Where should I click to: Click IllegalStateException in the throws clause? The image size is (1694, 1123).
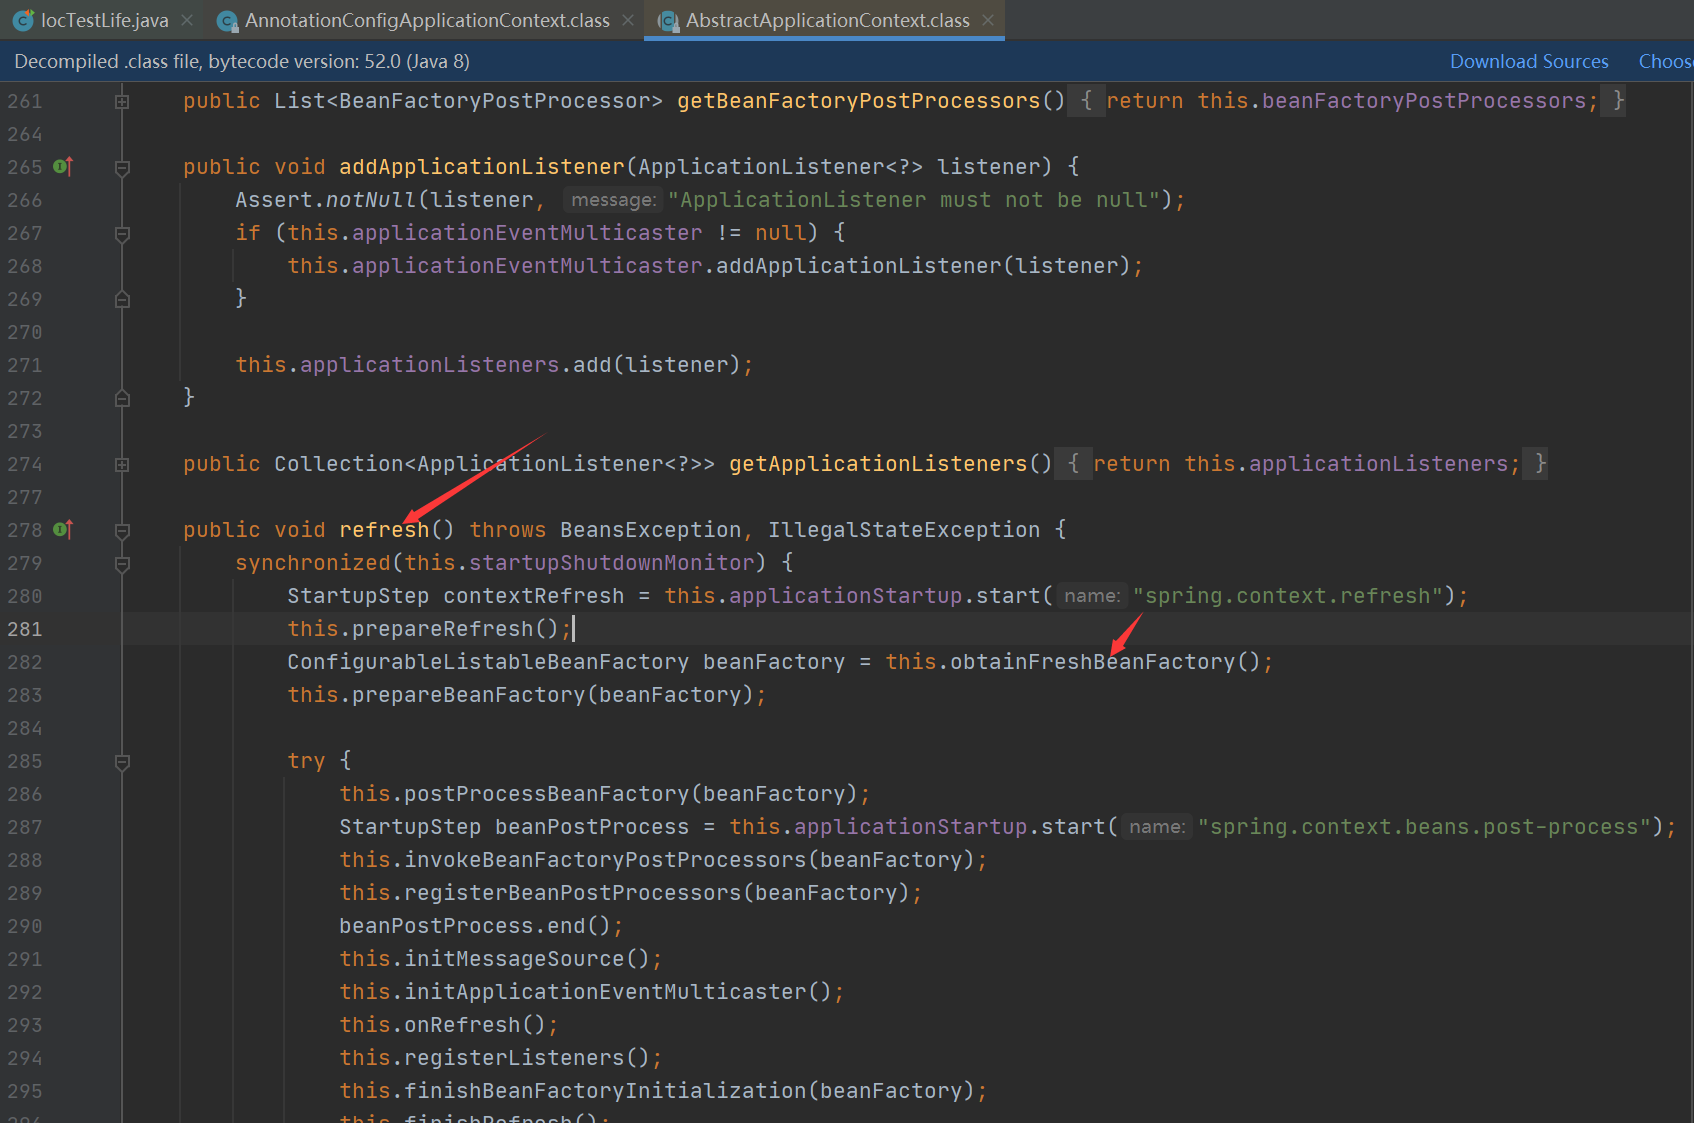pos(904,530)
